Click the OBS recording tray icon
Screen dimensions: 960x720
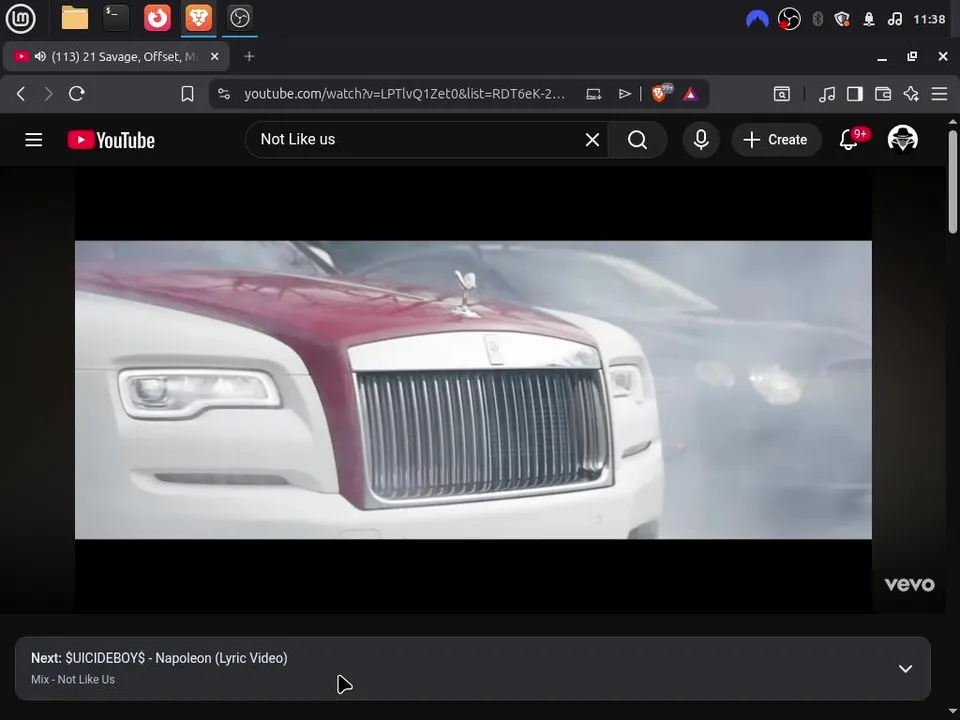789,20
